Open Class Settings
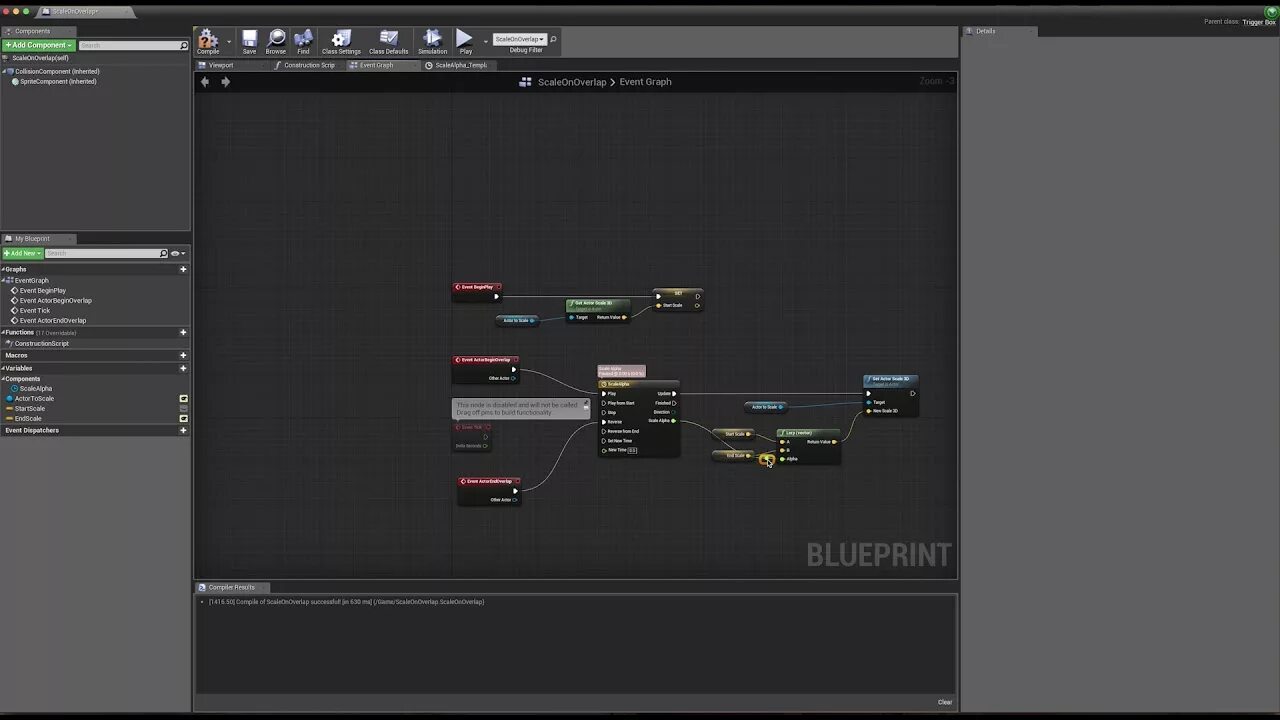This screenshot has width=1280, height=720. [x=340, y=38]
